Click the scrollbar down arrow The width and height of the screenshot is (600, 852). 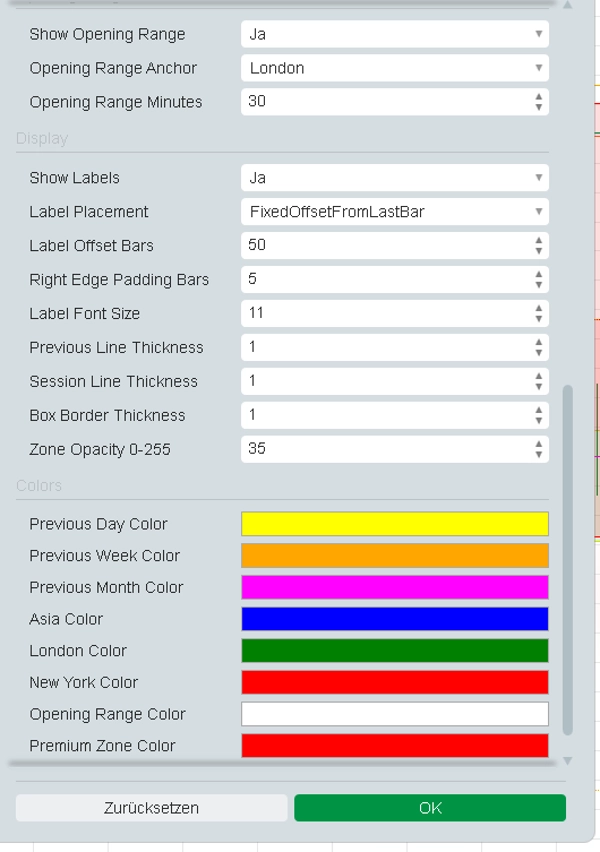[568, 761]
